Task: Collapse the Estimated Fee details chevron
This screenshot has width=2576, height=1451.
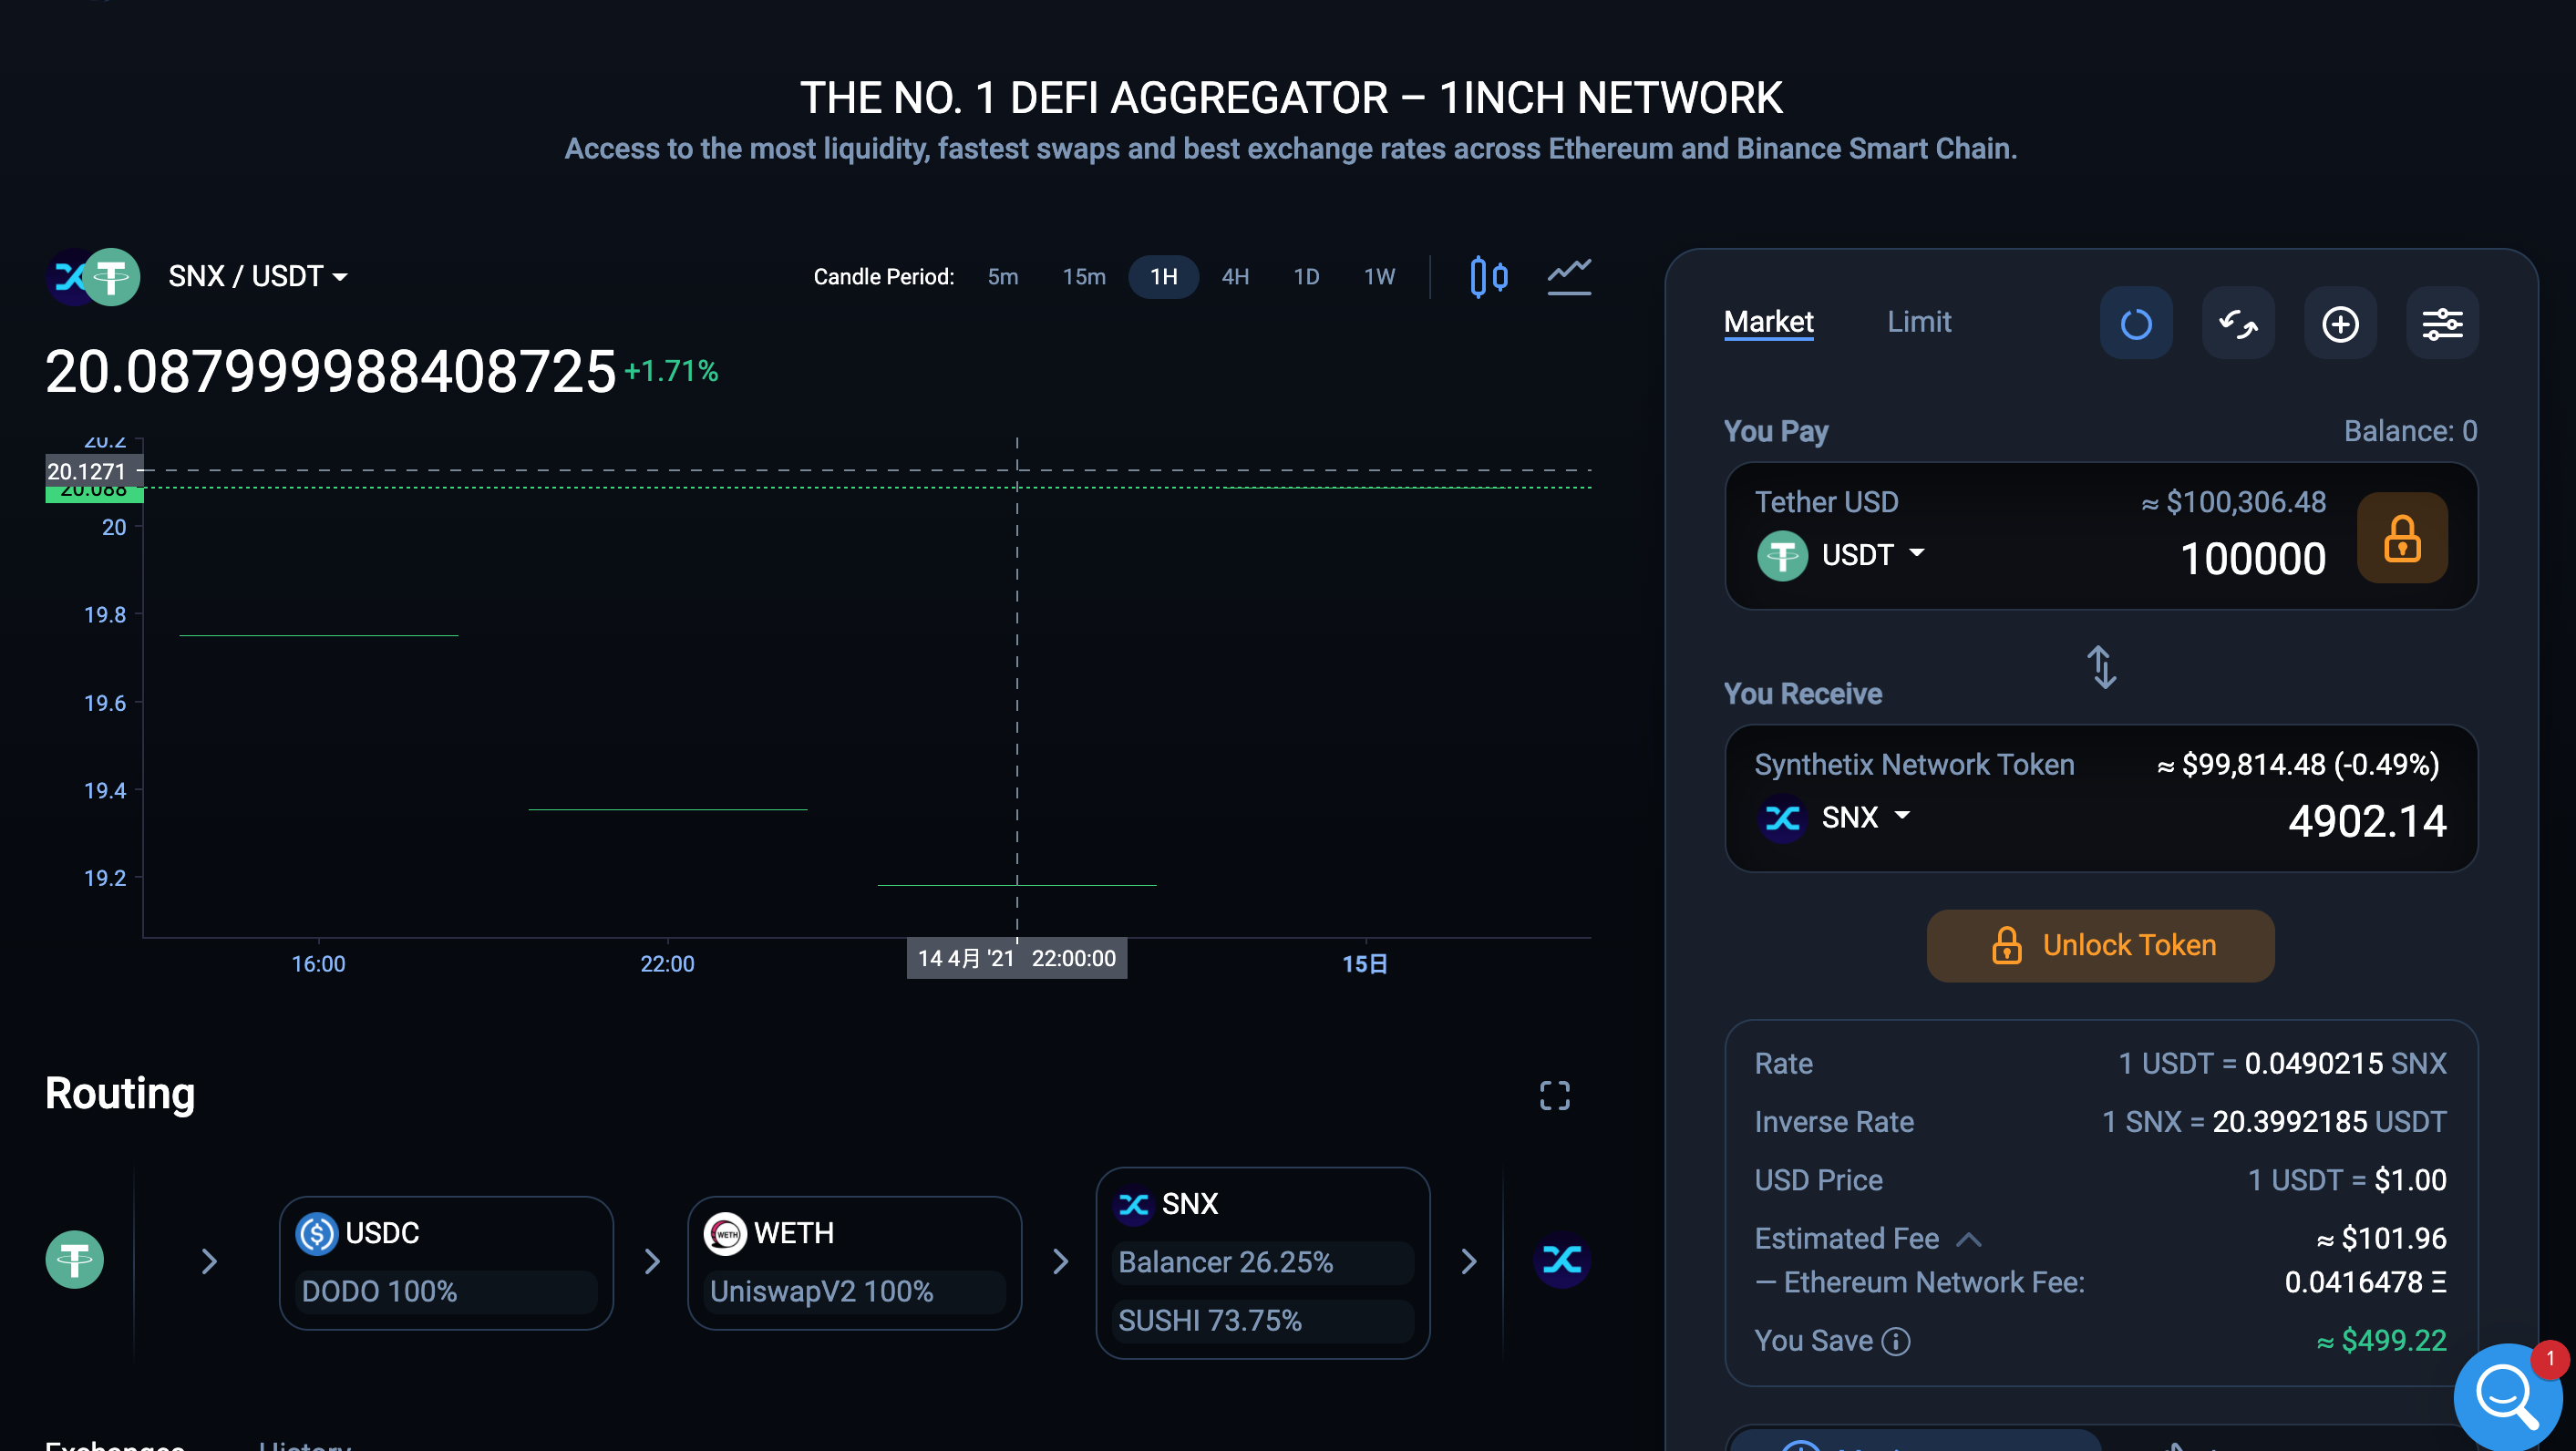Action: [1968, 1240]
